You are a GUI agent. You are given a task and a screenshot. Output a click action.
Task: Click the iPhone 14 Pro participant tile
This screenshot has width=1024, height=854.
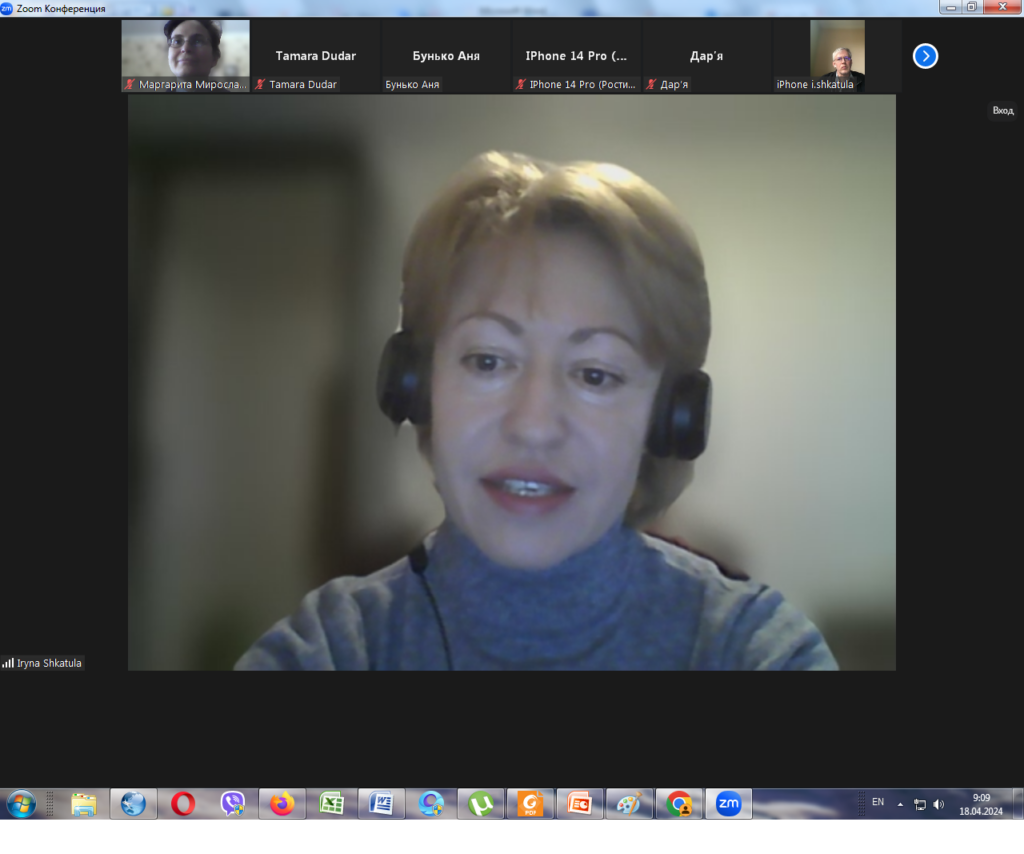click(576, 57)
